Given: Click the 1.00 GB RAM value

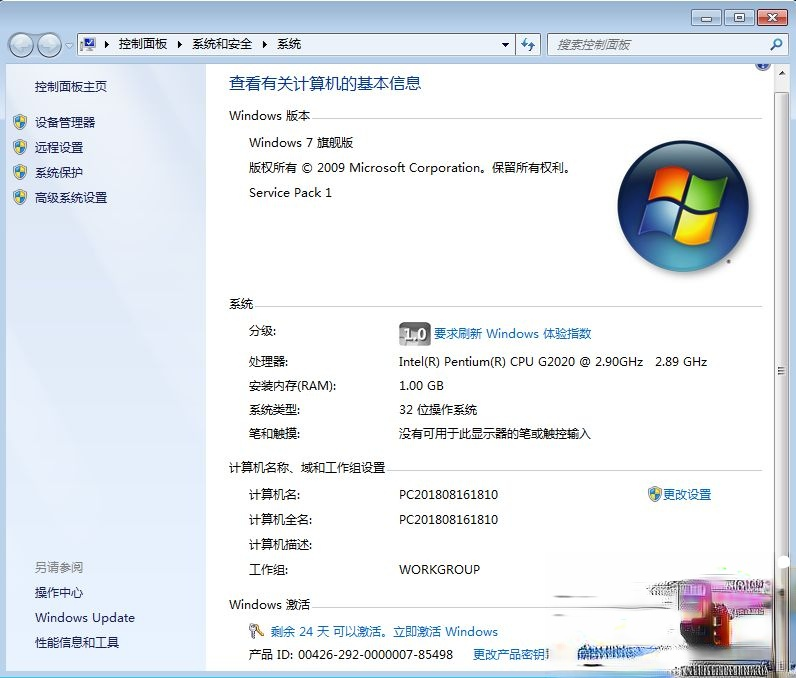Looking at the screenshot, I should [x=421, y=386].
